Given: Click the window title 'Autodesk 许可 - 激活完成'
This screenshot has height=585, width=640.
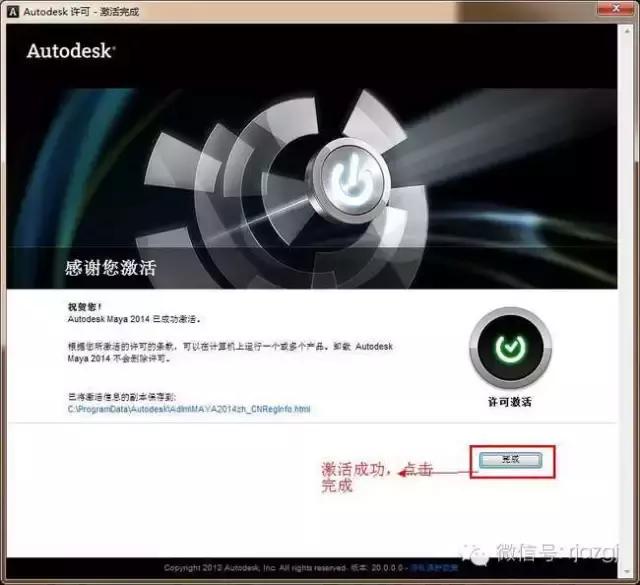Looking at the screenshot, I should coord(81,11).
